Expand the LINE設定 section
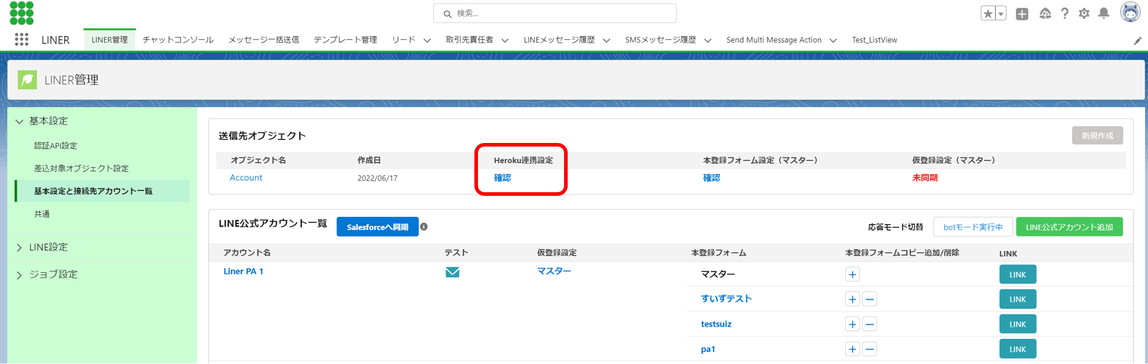Screen dimensions: 1148x364 pyautogui.click(x=47, y=247)
